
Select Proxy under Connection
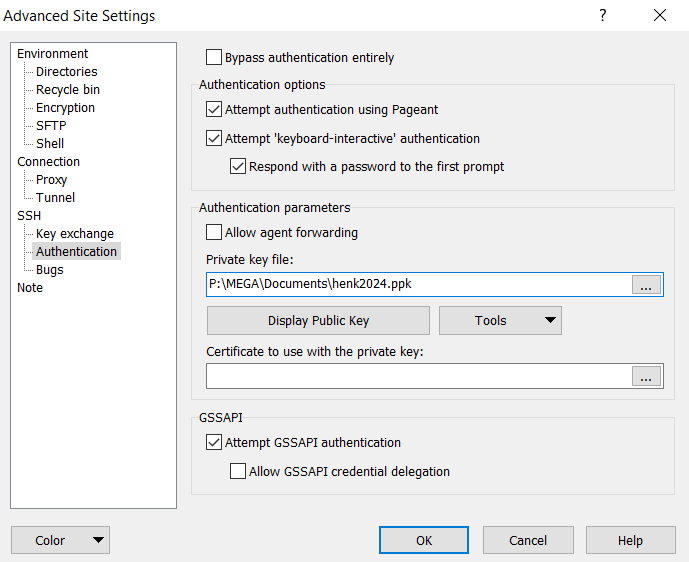pyautogui.click(x=52, y=180)
